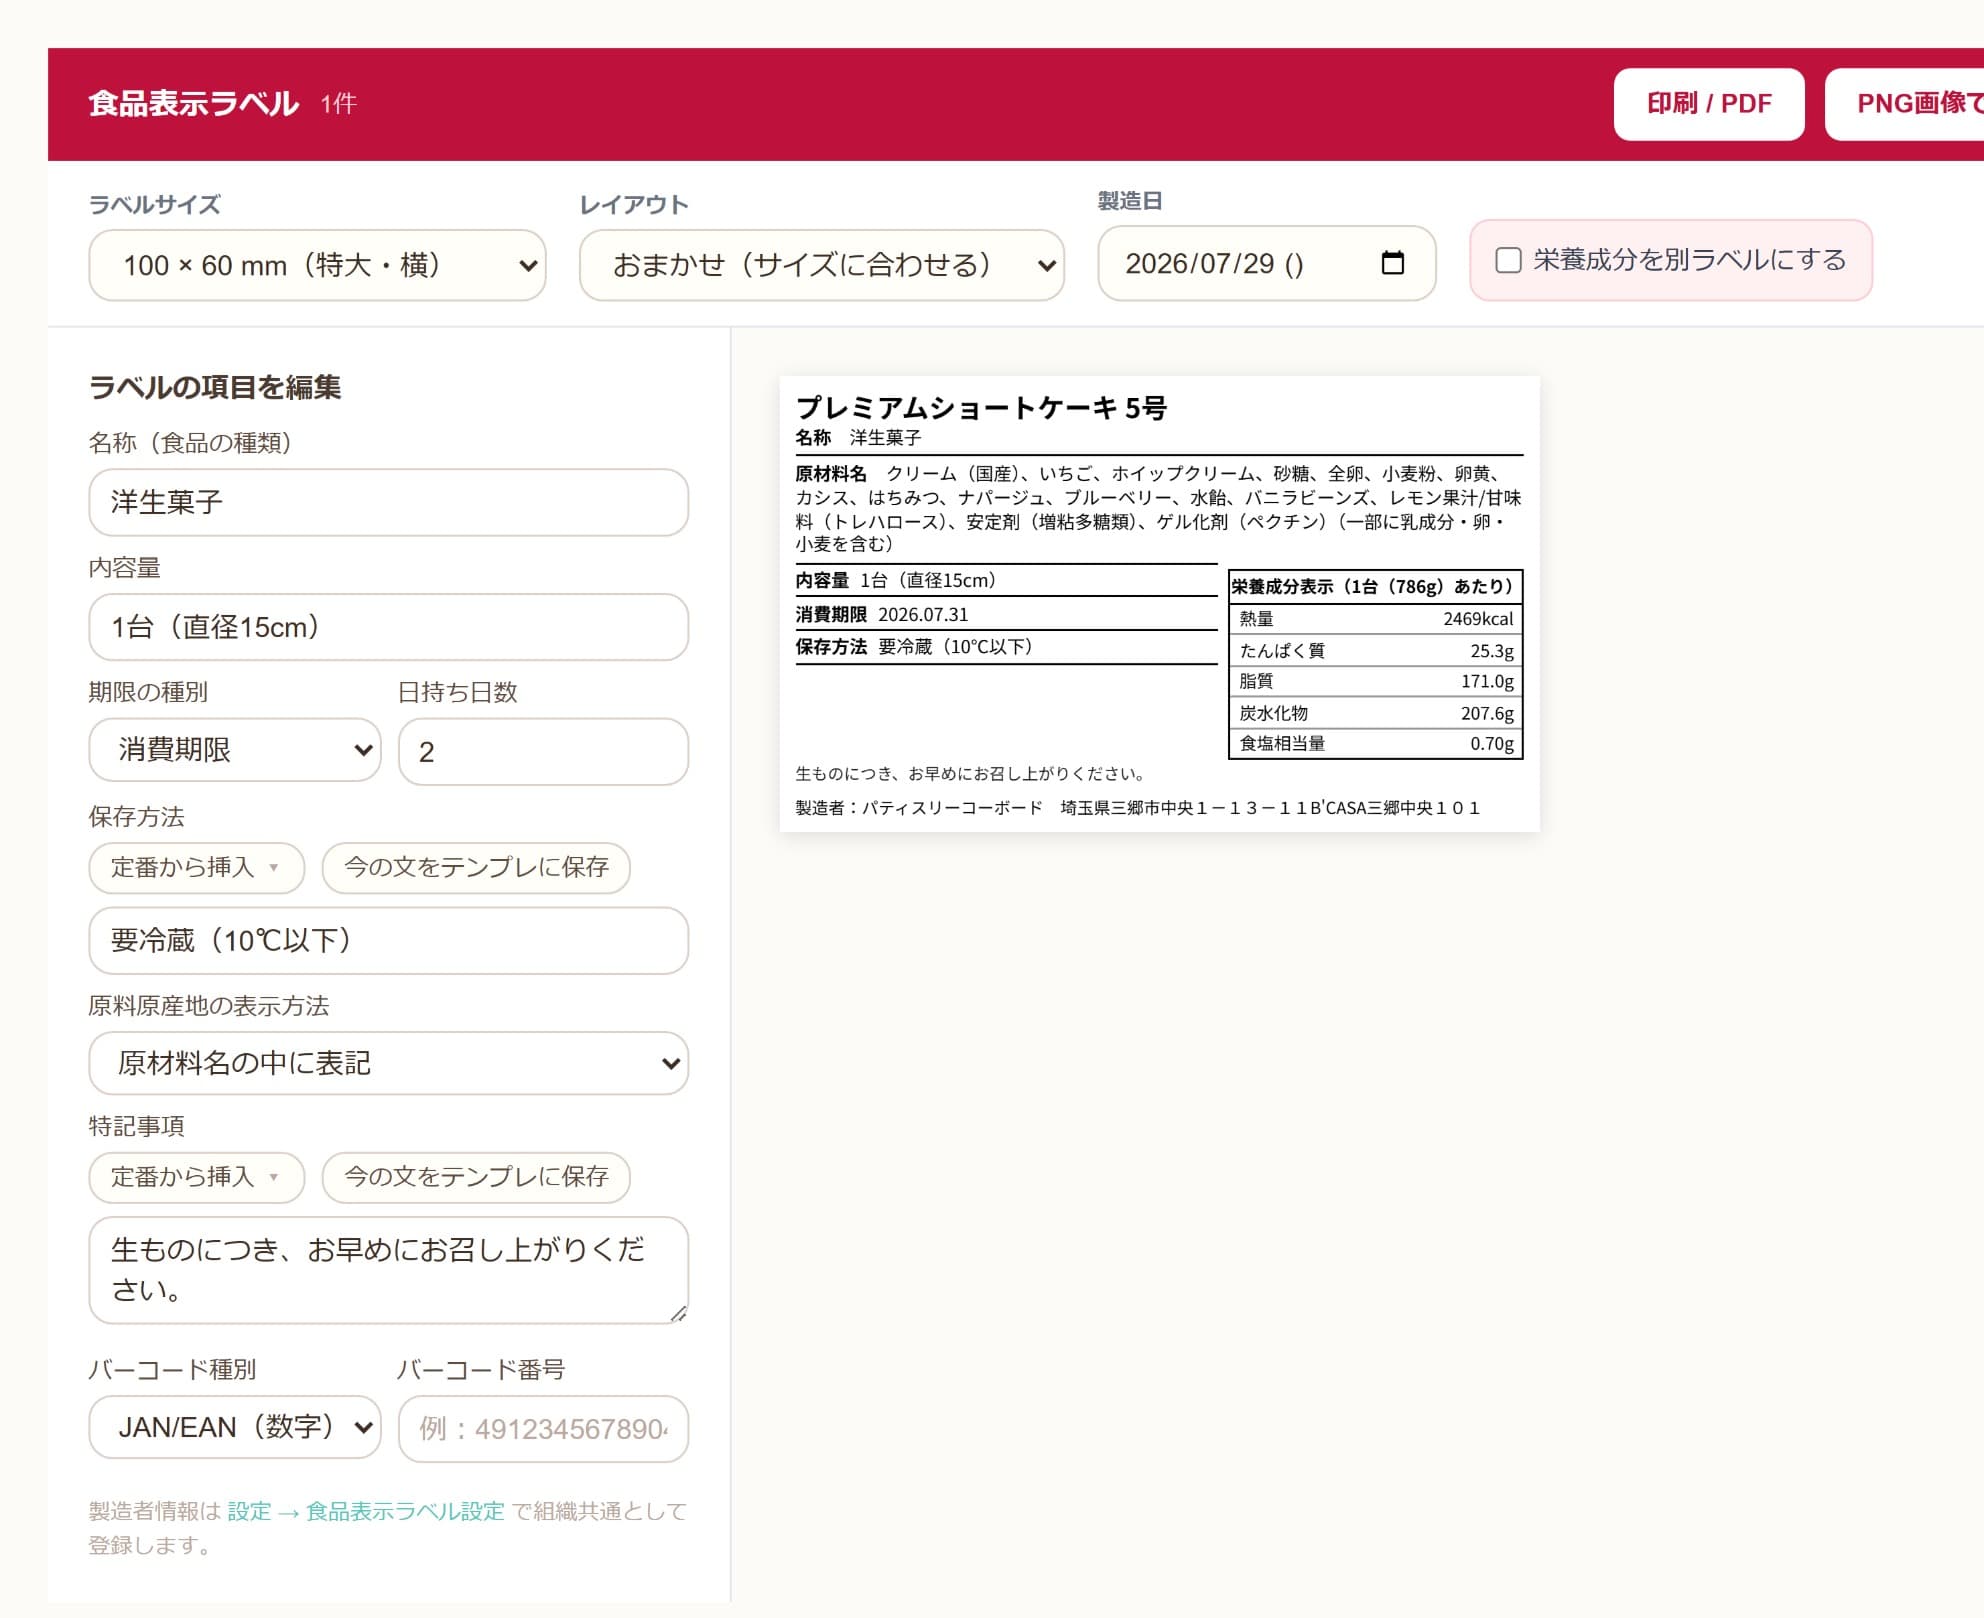Open the ラベルサイズ dropdown

(x=317, y=265)
